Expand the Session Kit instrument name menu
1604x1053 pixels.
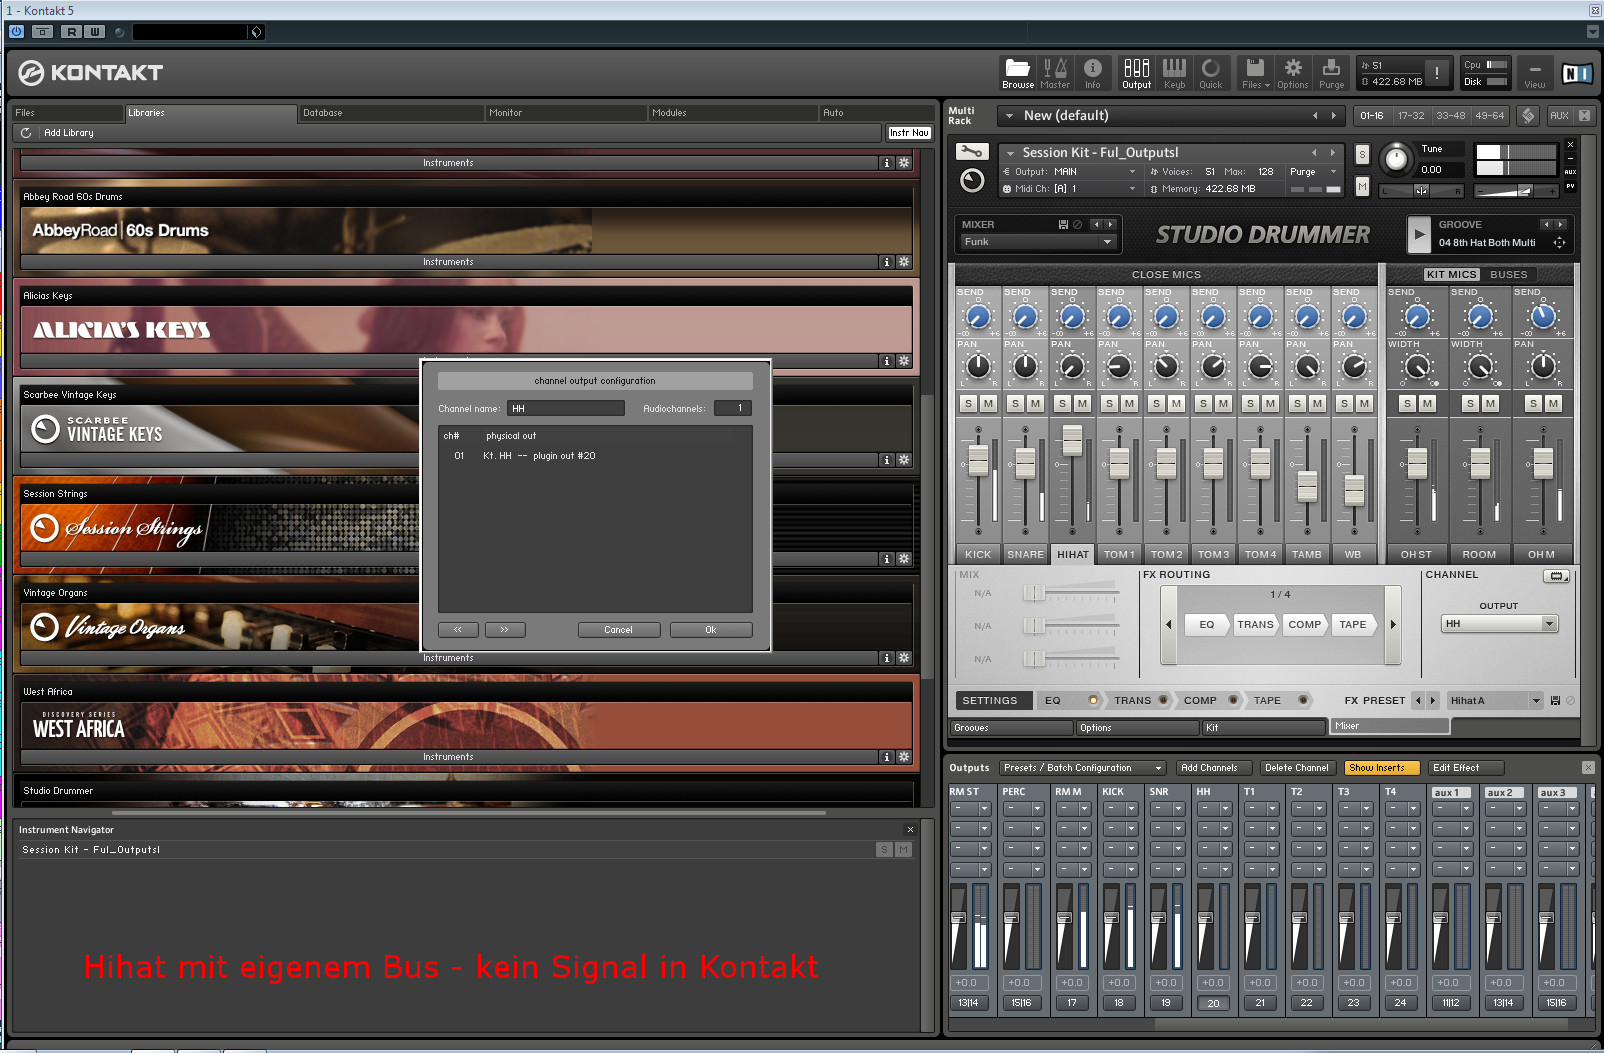tap(1011, 153)
